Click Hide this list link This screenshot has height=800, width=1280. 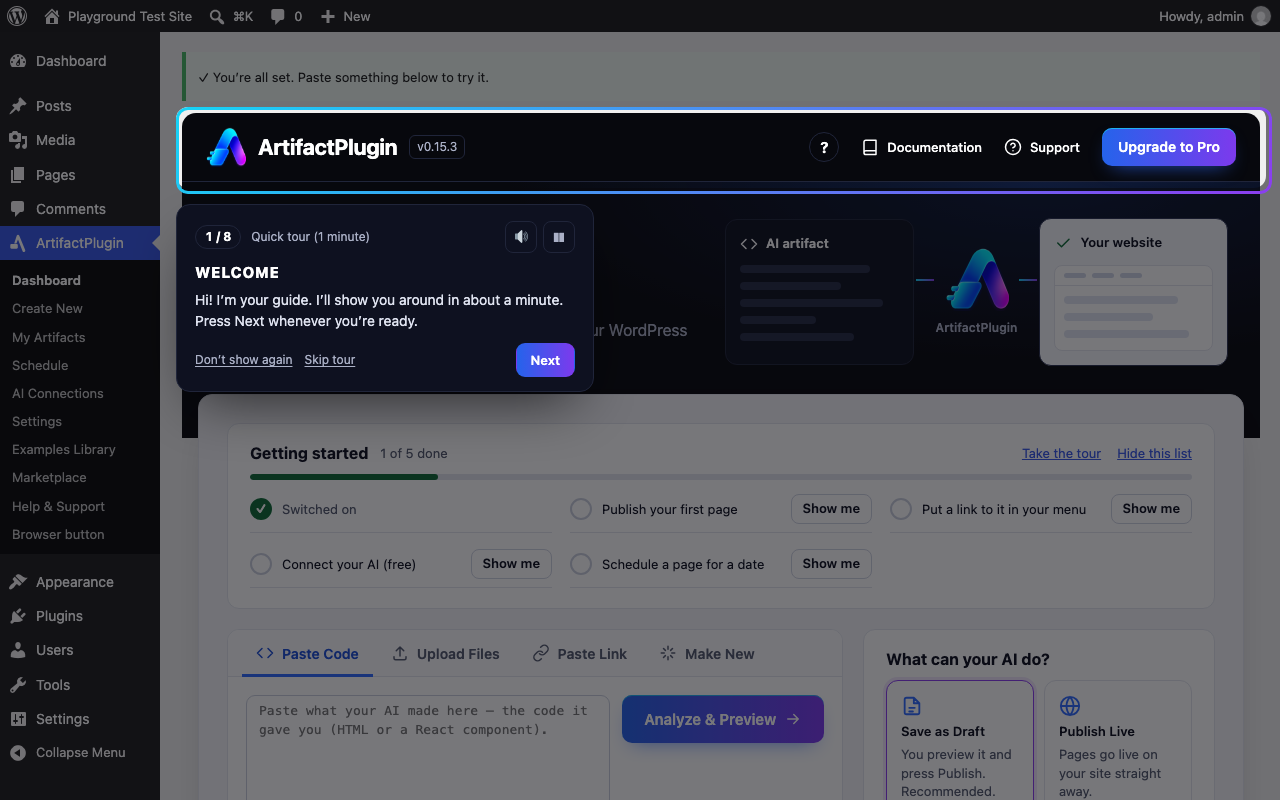1154,453
